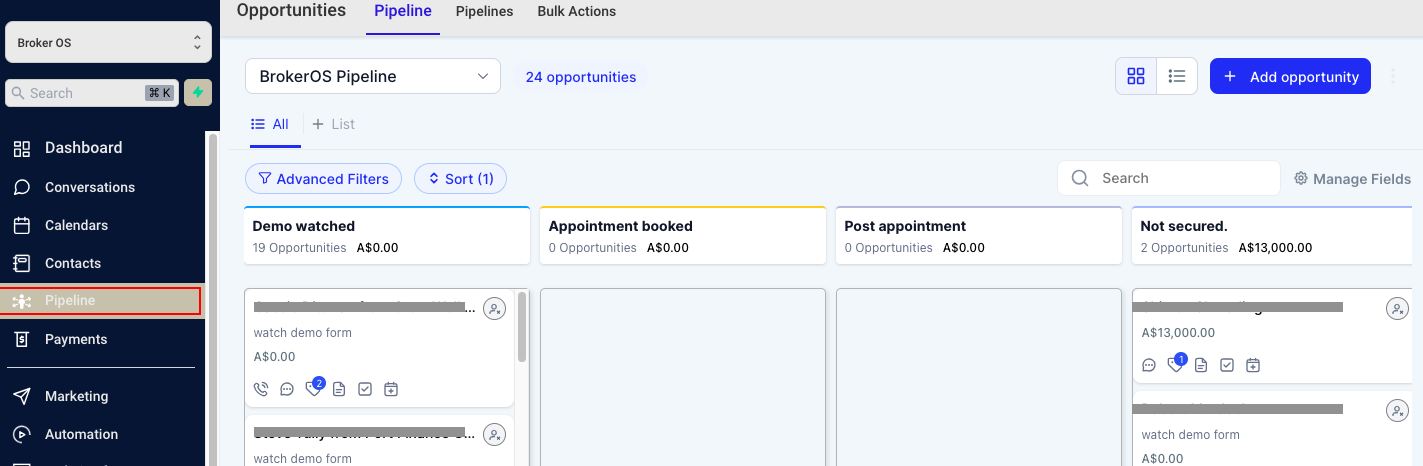
Task: Open Advanced Filters
Action: coord(323,179)
